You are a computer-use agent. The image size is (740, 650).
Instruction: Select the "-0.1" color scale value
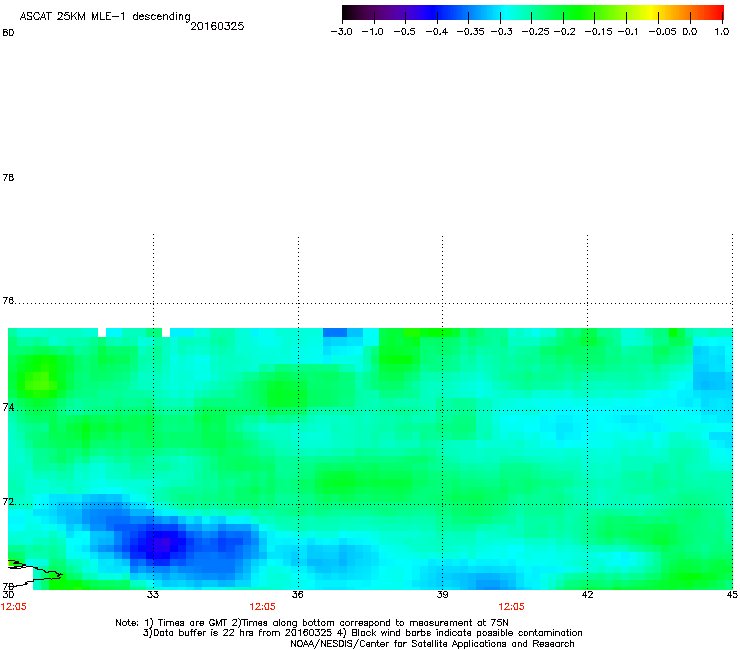[628, 32]
